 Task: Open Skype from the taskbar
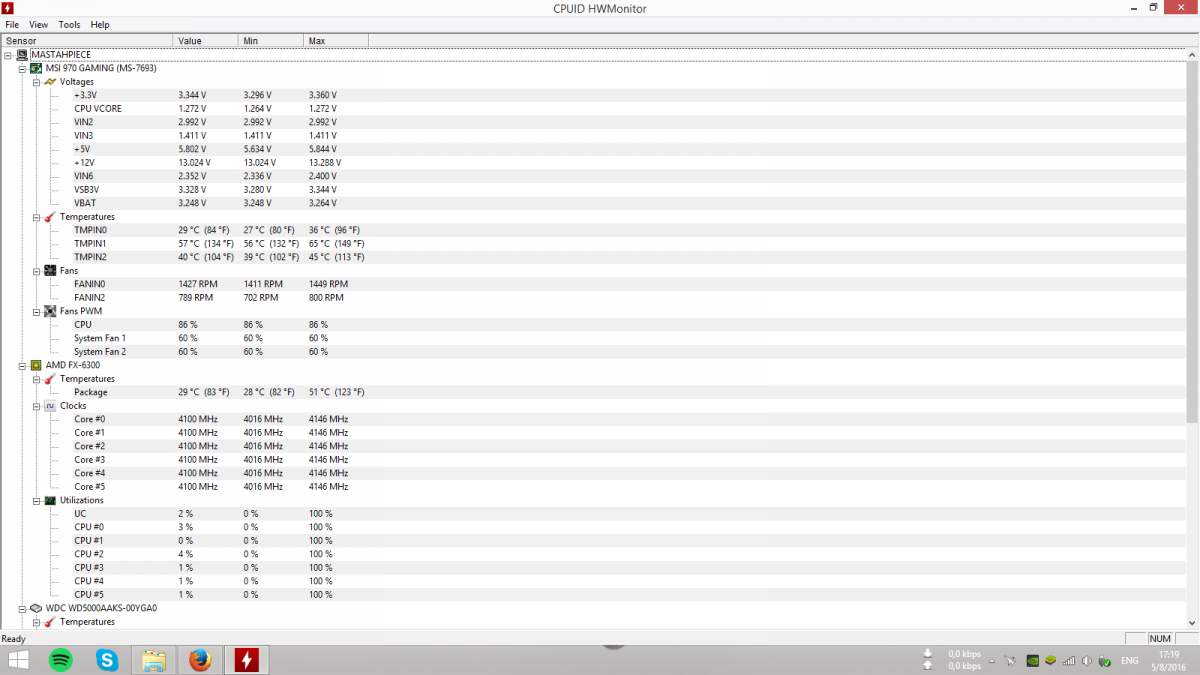tap(107, 660)
